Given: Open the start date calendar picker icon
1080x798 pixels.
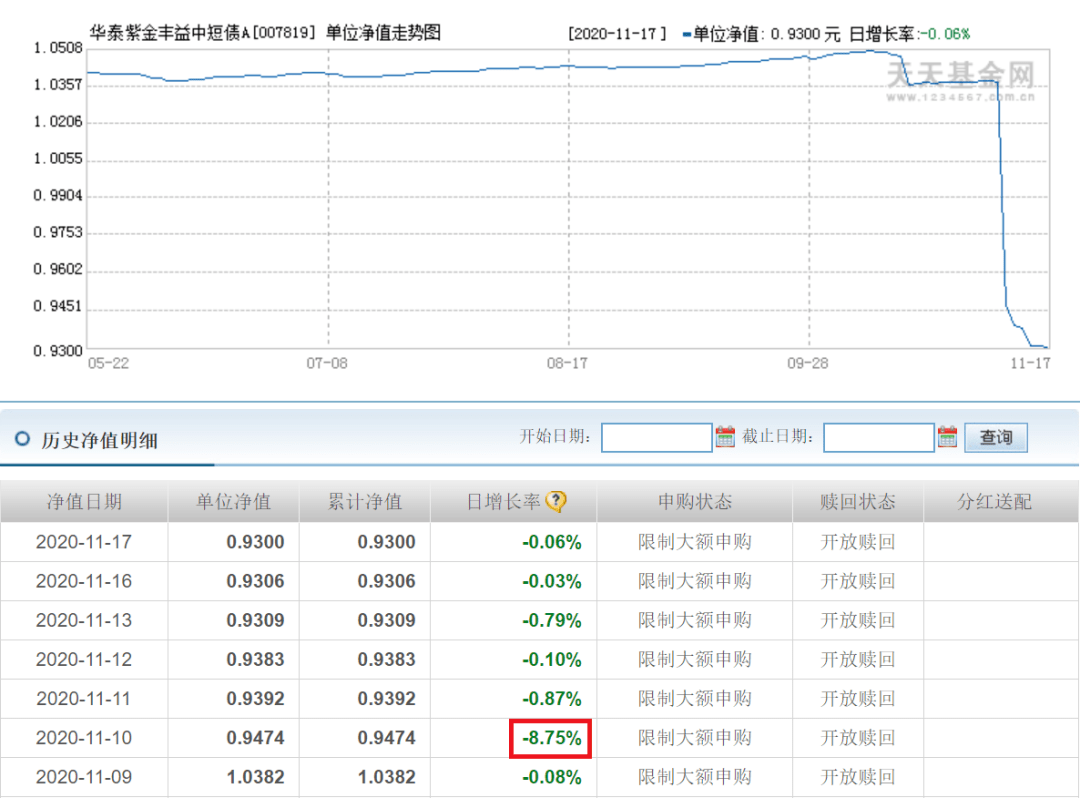Looking at the screenshot, I should 725,437.
